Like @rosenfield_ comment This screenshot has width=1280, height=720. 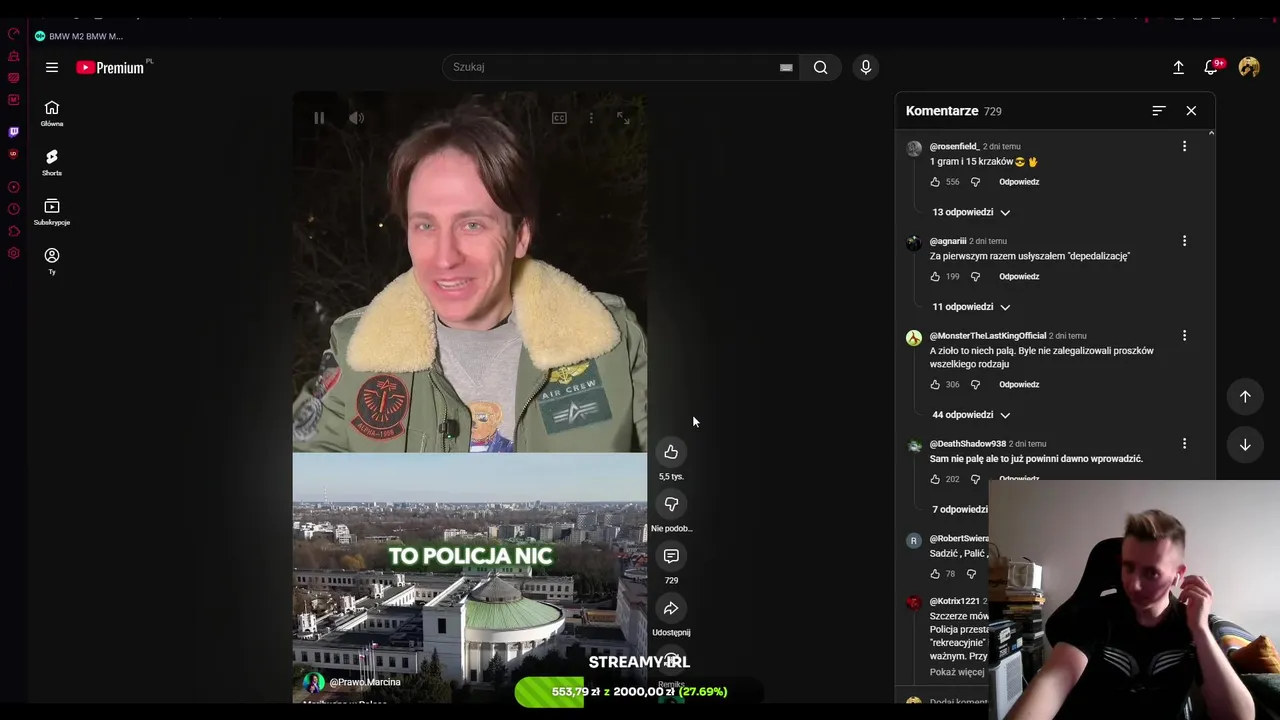click(x=935, y=182)
